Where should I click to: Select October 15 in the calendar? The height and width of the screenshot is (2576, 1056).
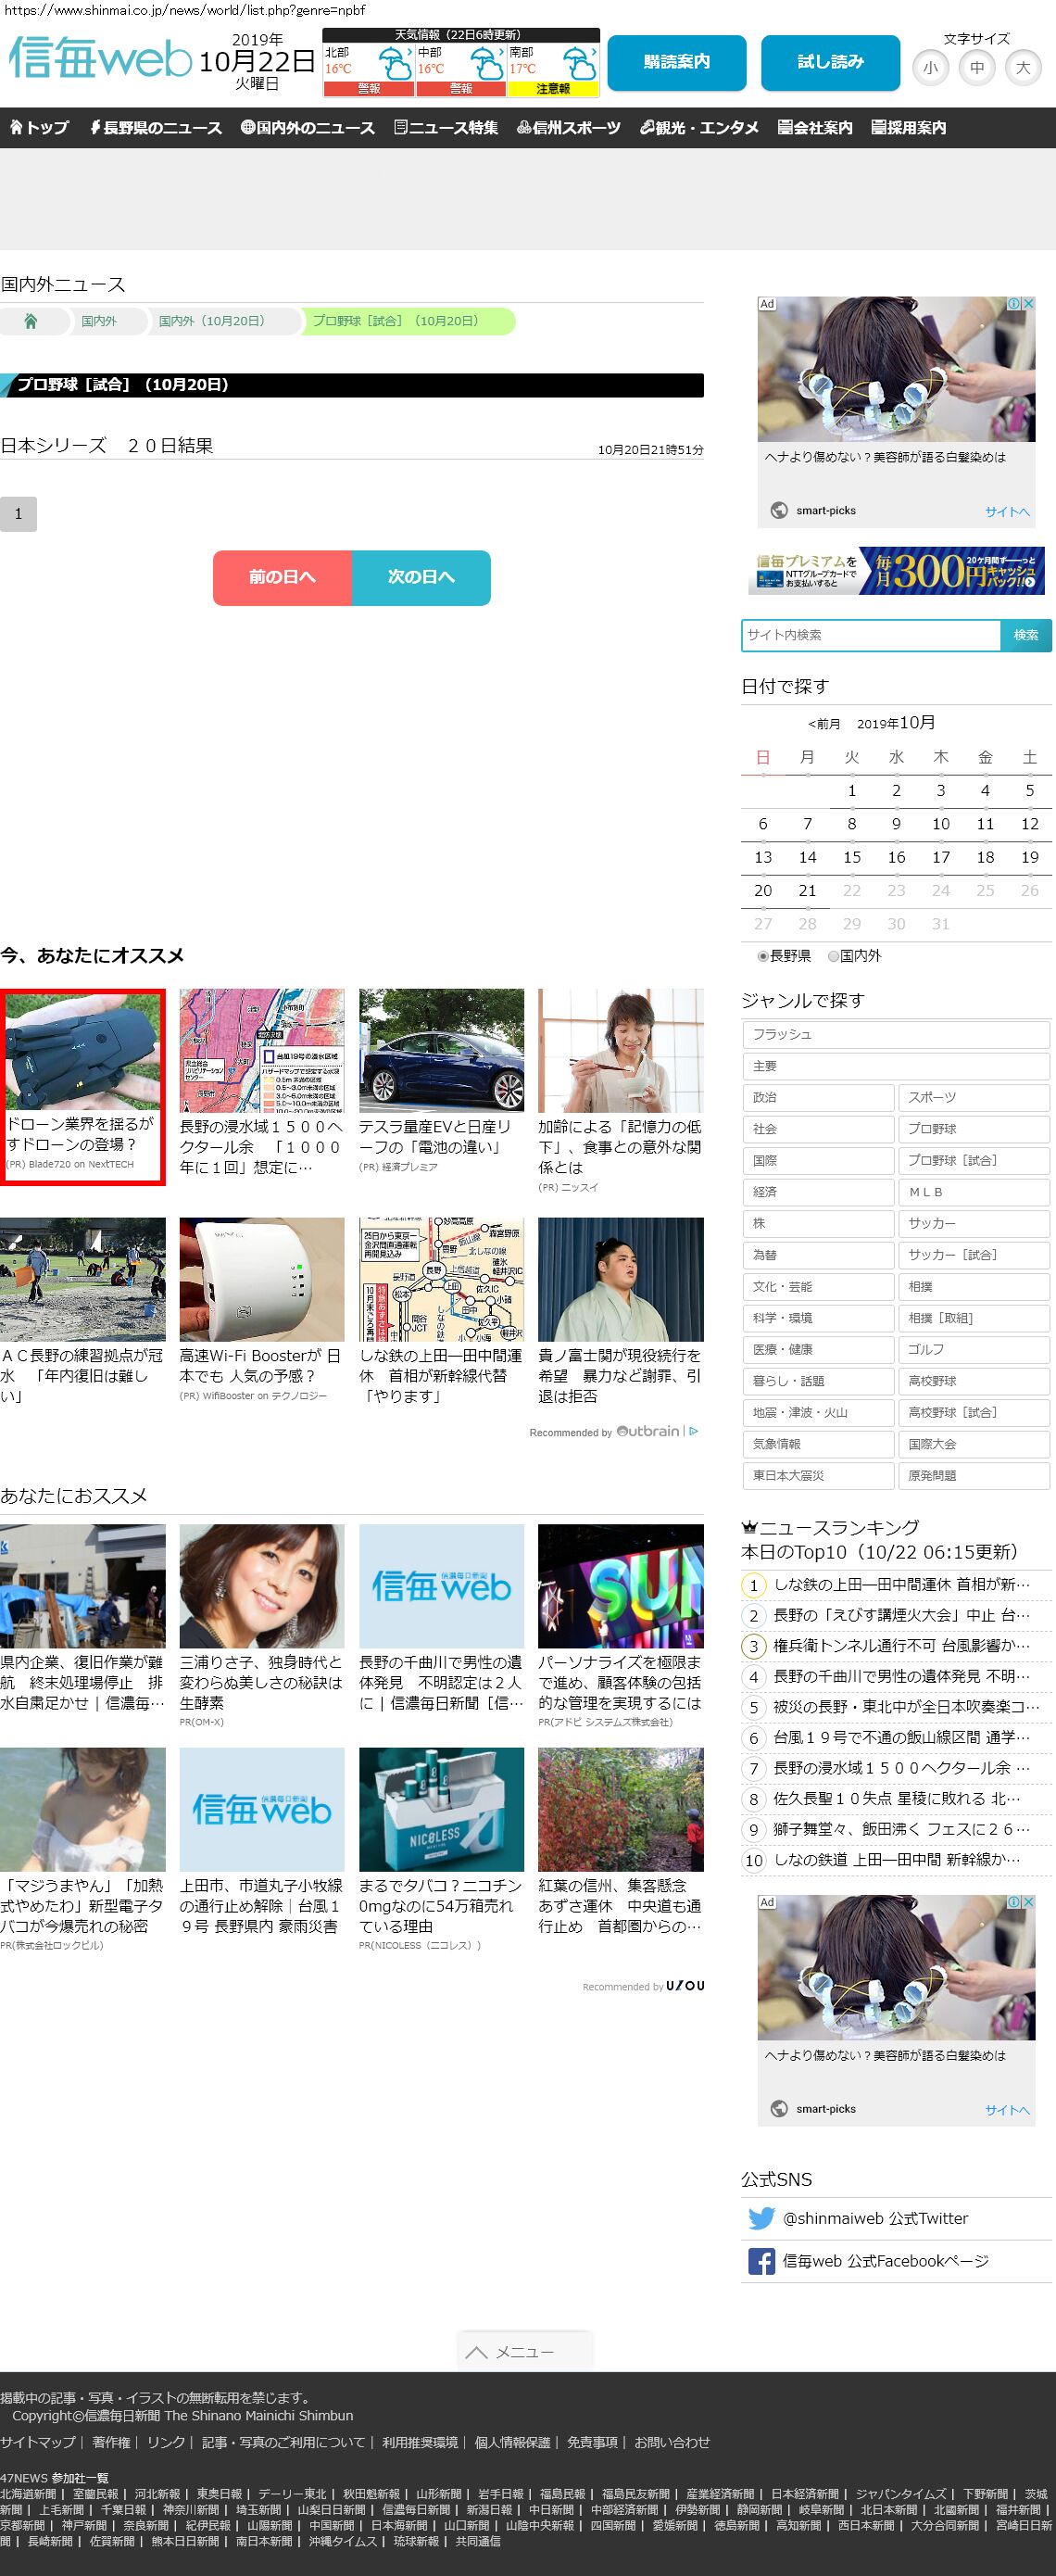(852, 857)
